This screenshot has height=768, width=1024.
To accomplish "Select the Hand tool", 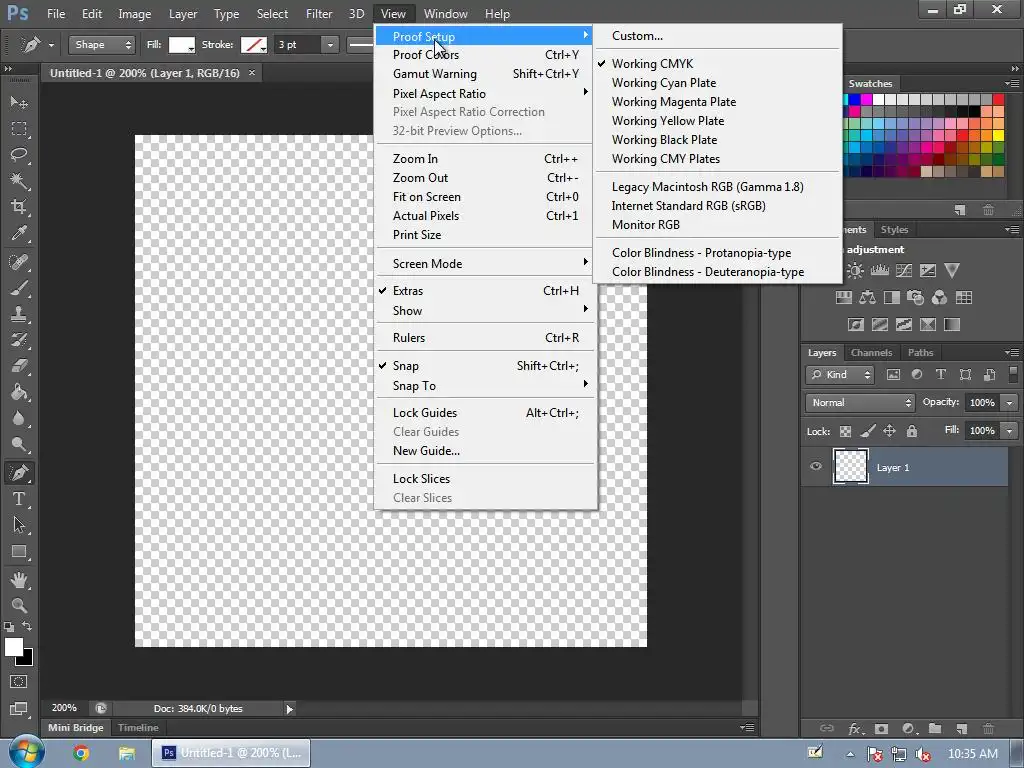I will (19, 580).
